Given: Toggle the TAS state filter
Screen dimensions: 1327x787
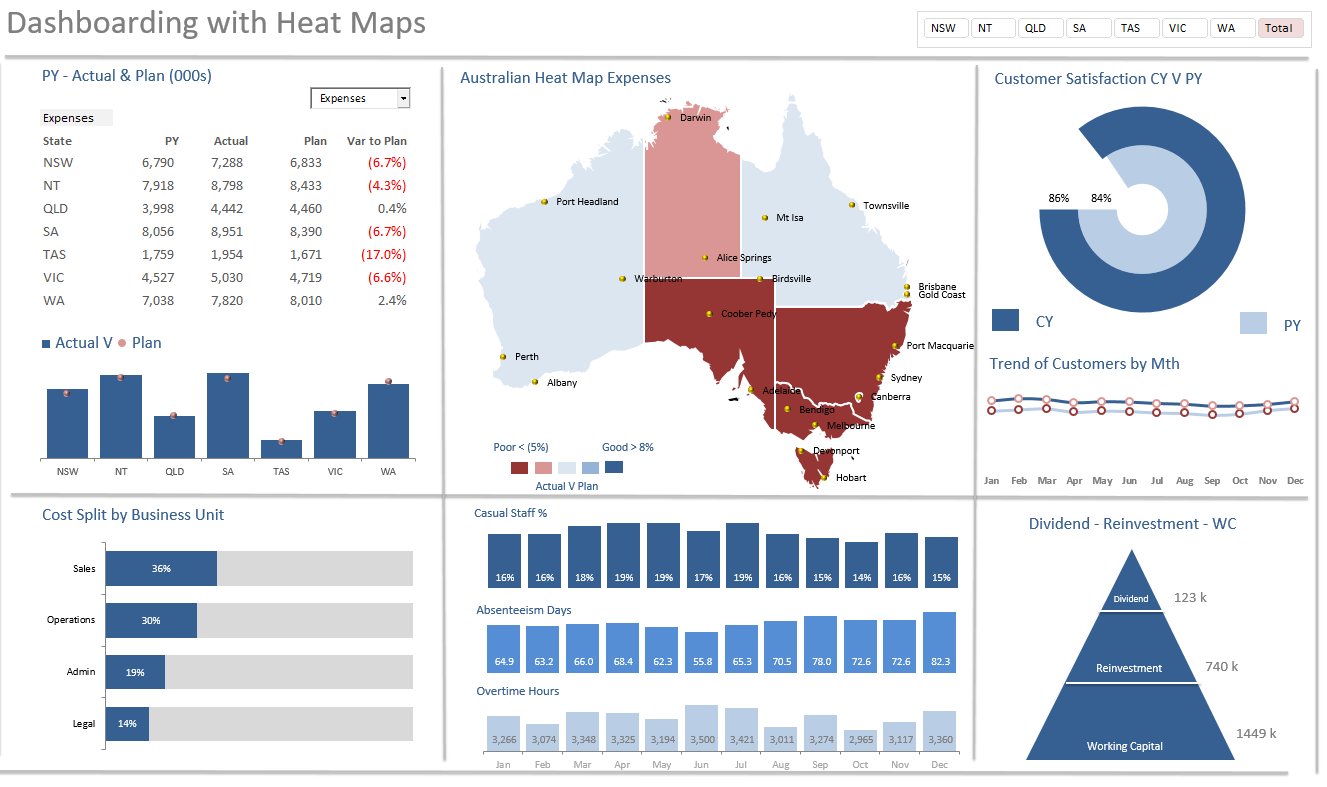Looking at the screenshot, I should (x=1136, y=28).
